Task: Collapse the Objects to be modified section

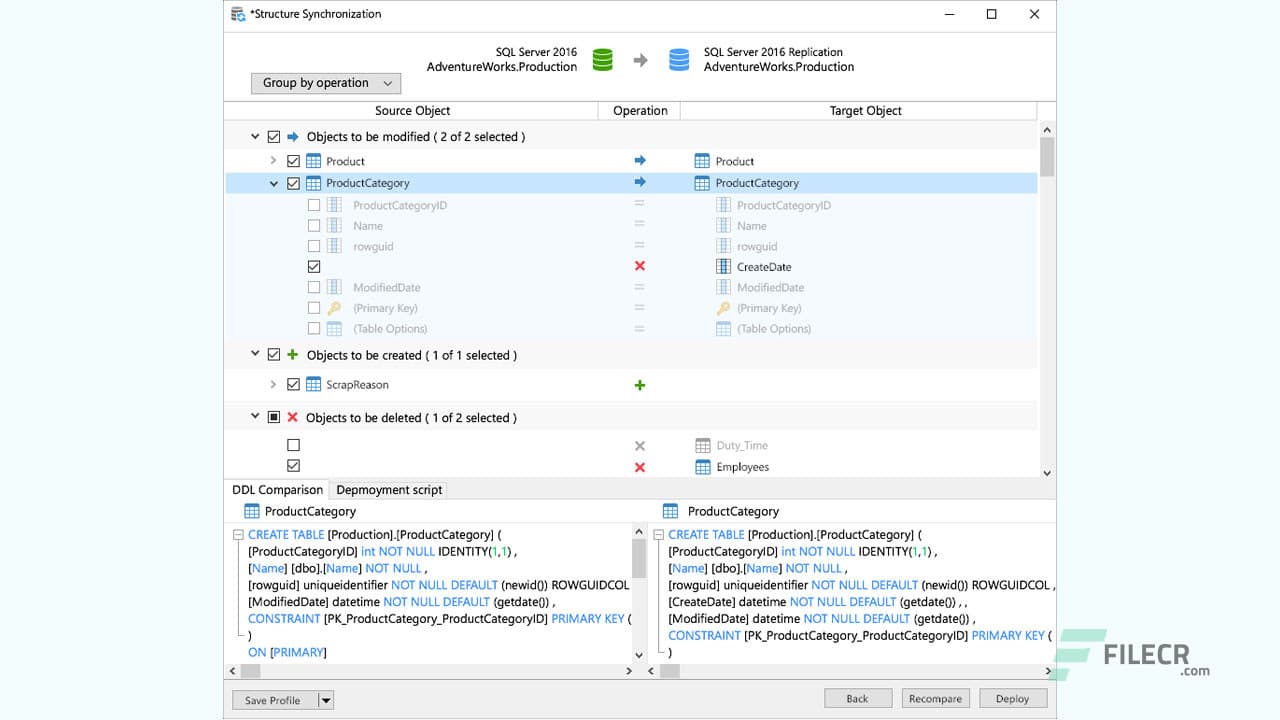Action: pos(255,136)
